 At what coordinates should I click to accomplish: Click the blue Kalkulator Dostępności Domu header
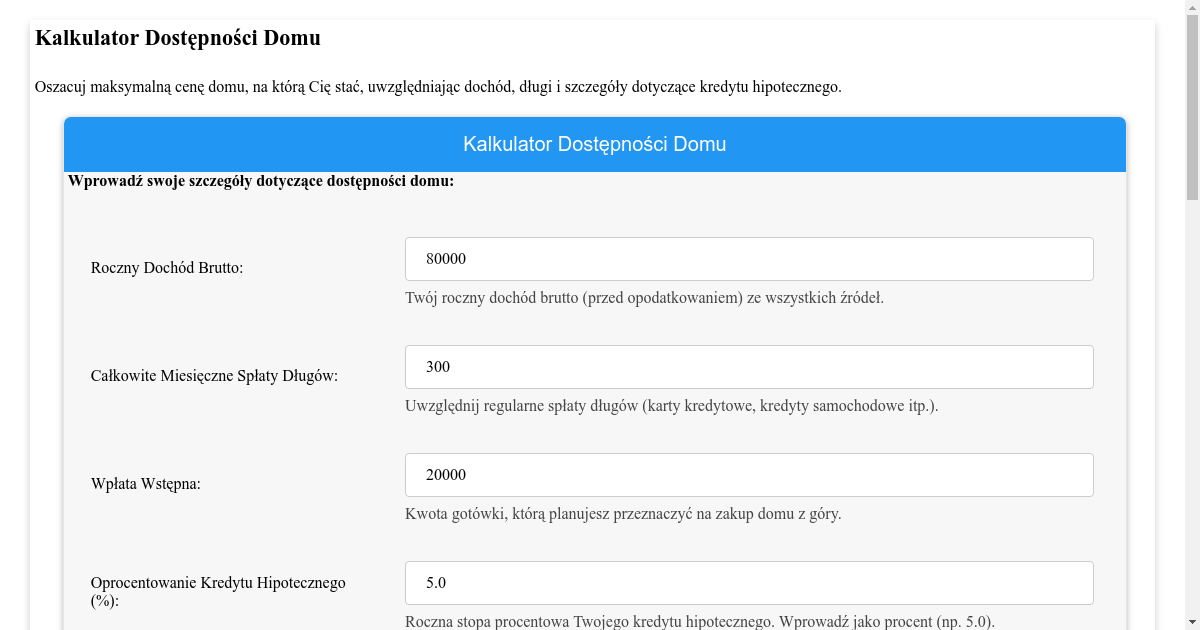[595, 143]
